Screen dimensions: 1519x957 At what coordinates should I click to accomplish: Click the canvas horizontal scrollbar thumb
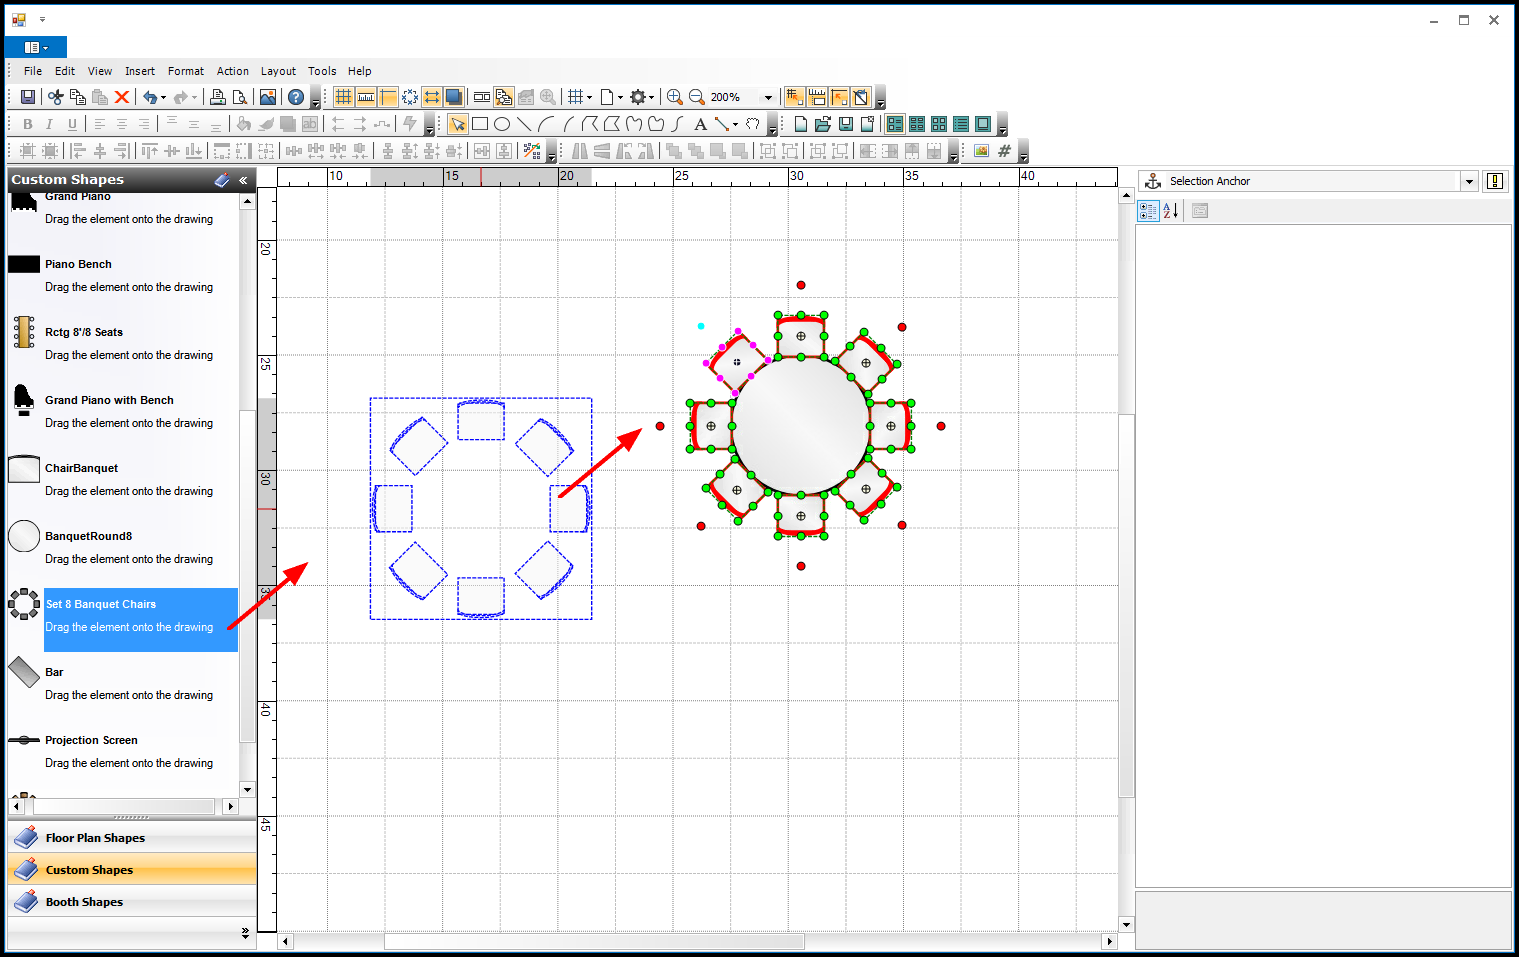click(x=594, y=941)
